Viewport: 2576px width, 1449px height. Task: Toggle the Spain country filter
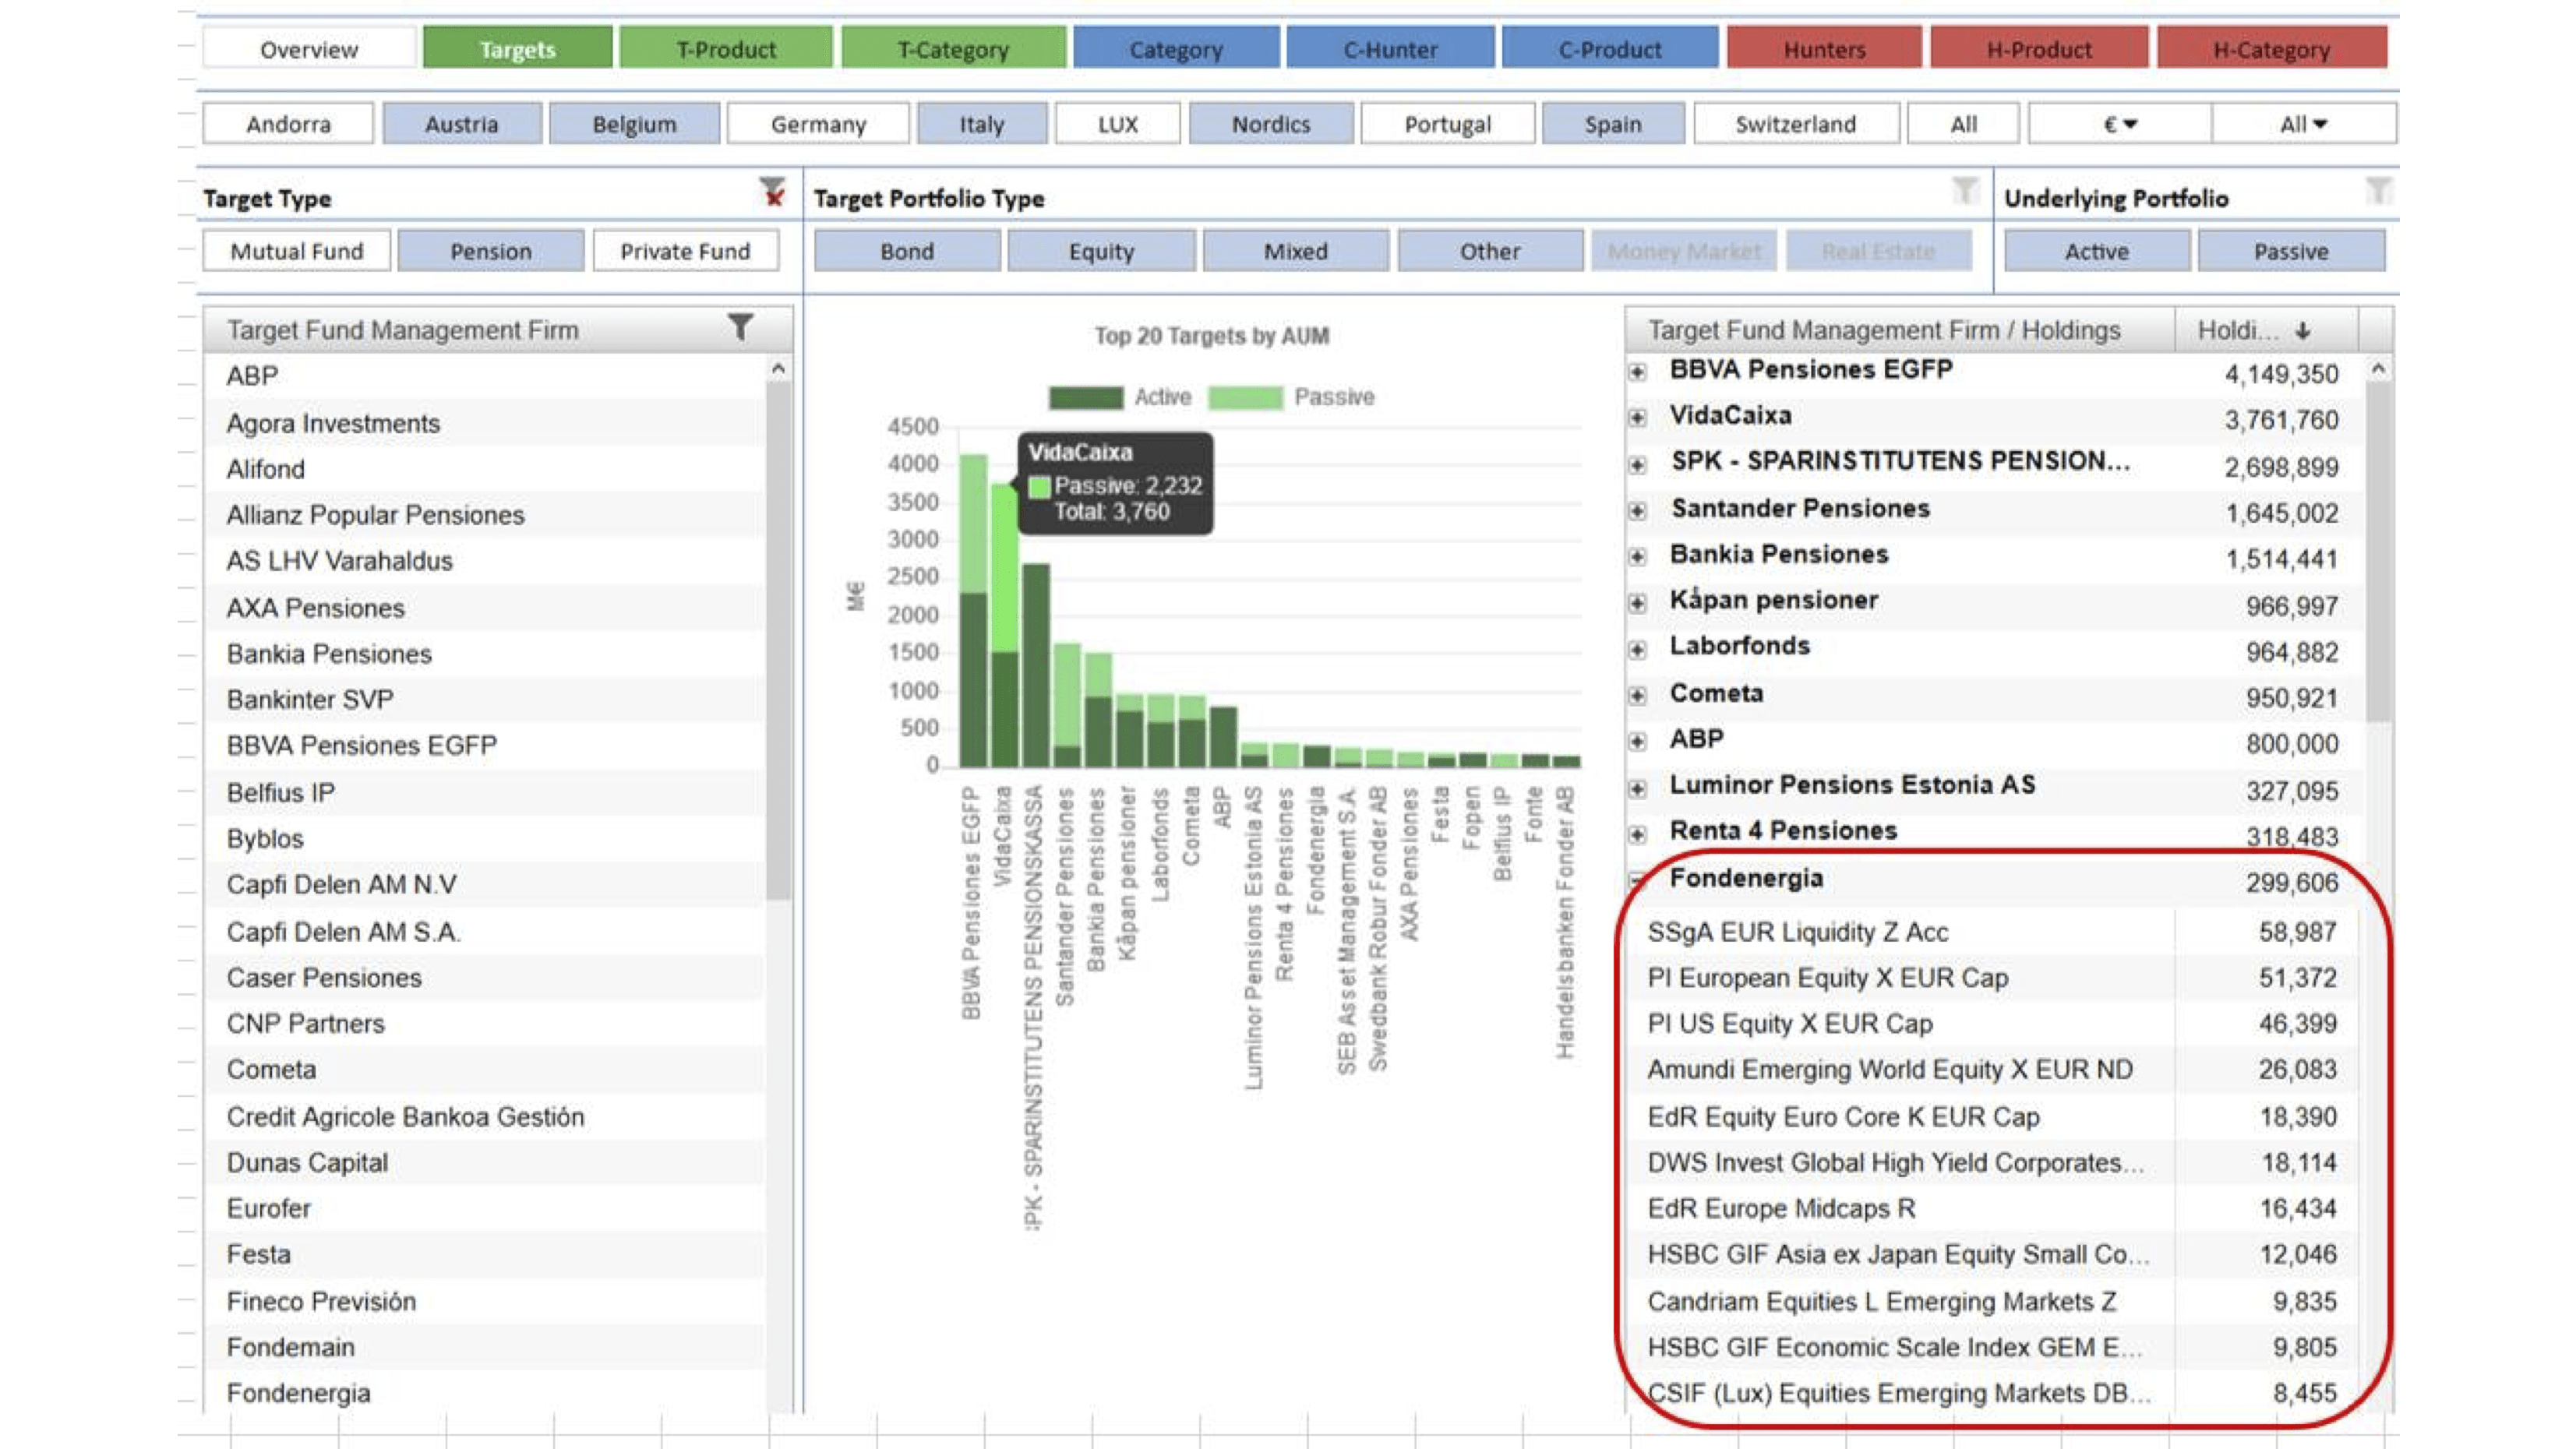[x=1613, y=124]
